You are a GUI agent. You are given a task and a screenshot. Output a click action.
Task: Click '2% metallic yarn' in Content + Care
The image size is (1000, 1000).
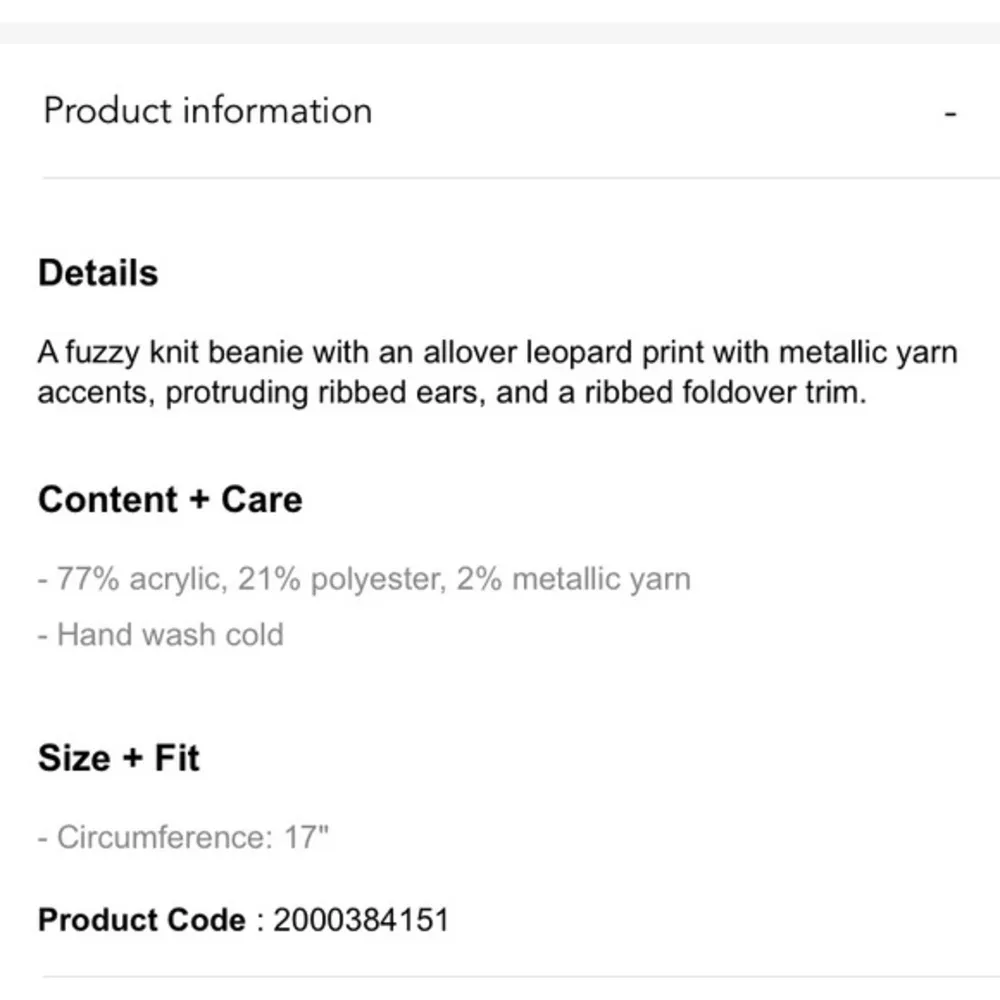coord(573,579)
